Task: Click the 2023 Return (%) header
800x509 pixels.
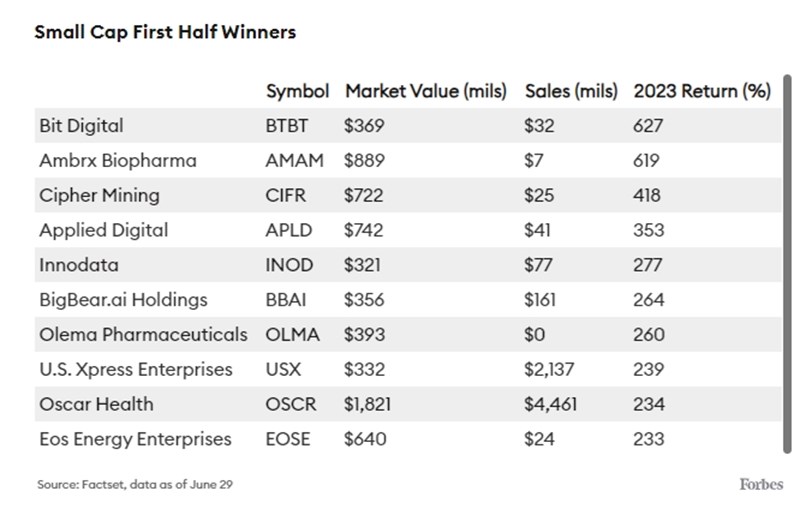Action: click(702, 91)
